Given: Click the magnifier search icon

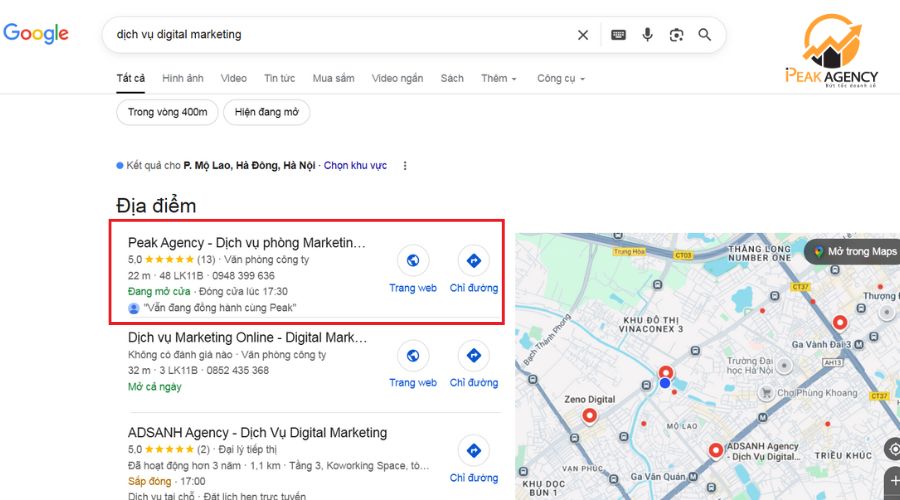Looking at the screenshot, I should click(x=704, y=34).
